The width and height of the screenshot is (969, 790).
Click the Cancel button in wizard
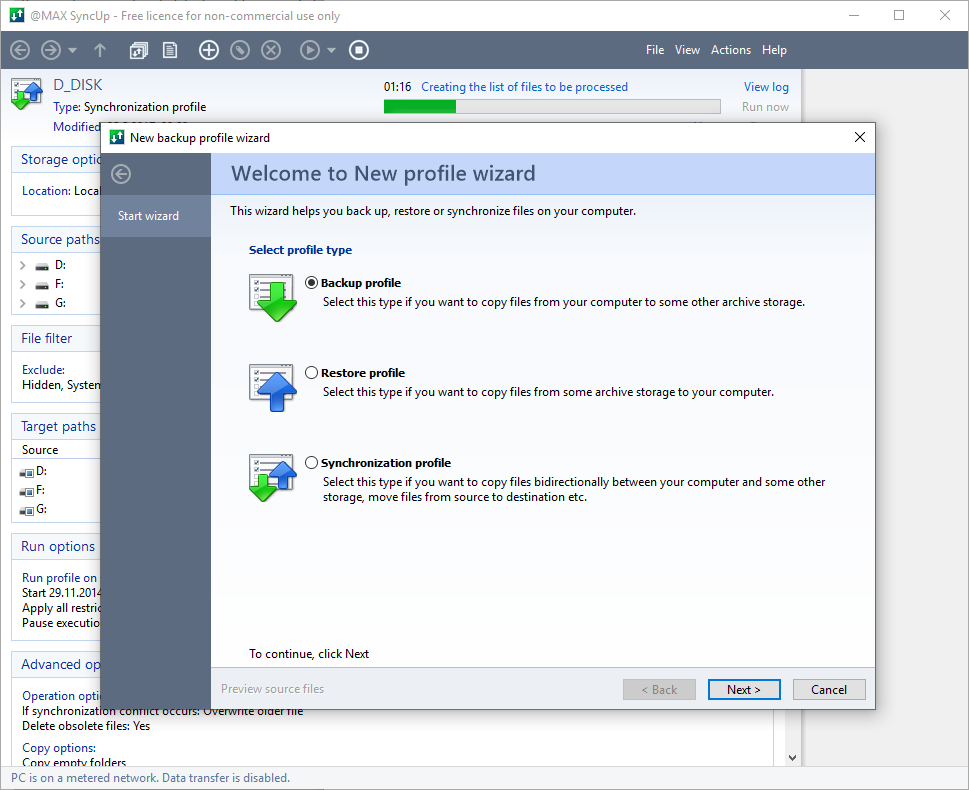pos(829,689)
